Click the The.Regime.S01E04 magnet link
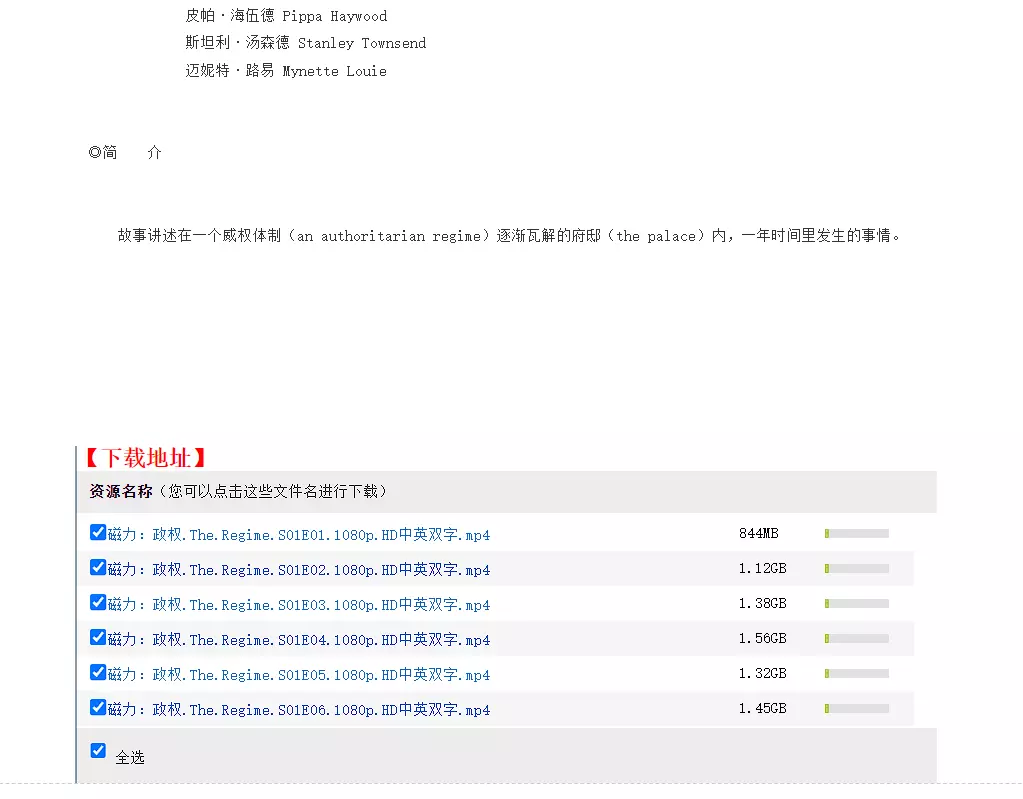This screenshot has height=799, width=1023. point(299,640)
